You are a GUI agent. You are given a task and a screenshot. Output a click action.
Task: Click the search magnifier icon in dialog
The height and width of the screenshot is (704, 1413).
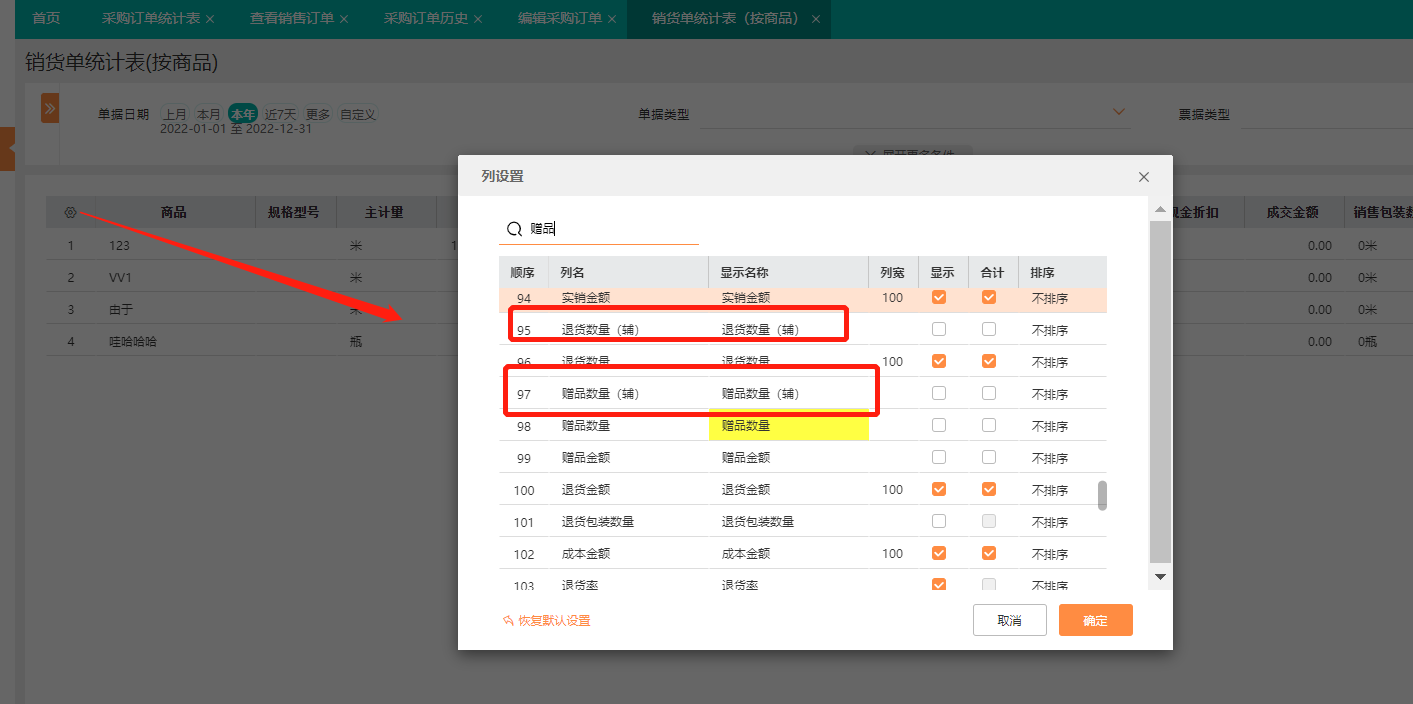[x=514, y=229]
